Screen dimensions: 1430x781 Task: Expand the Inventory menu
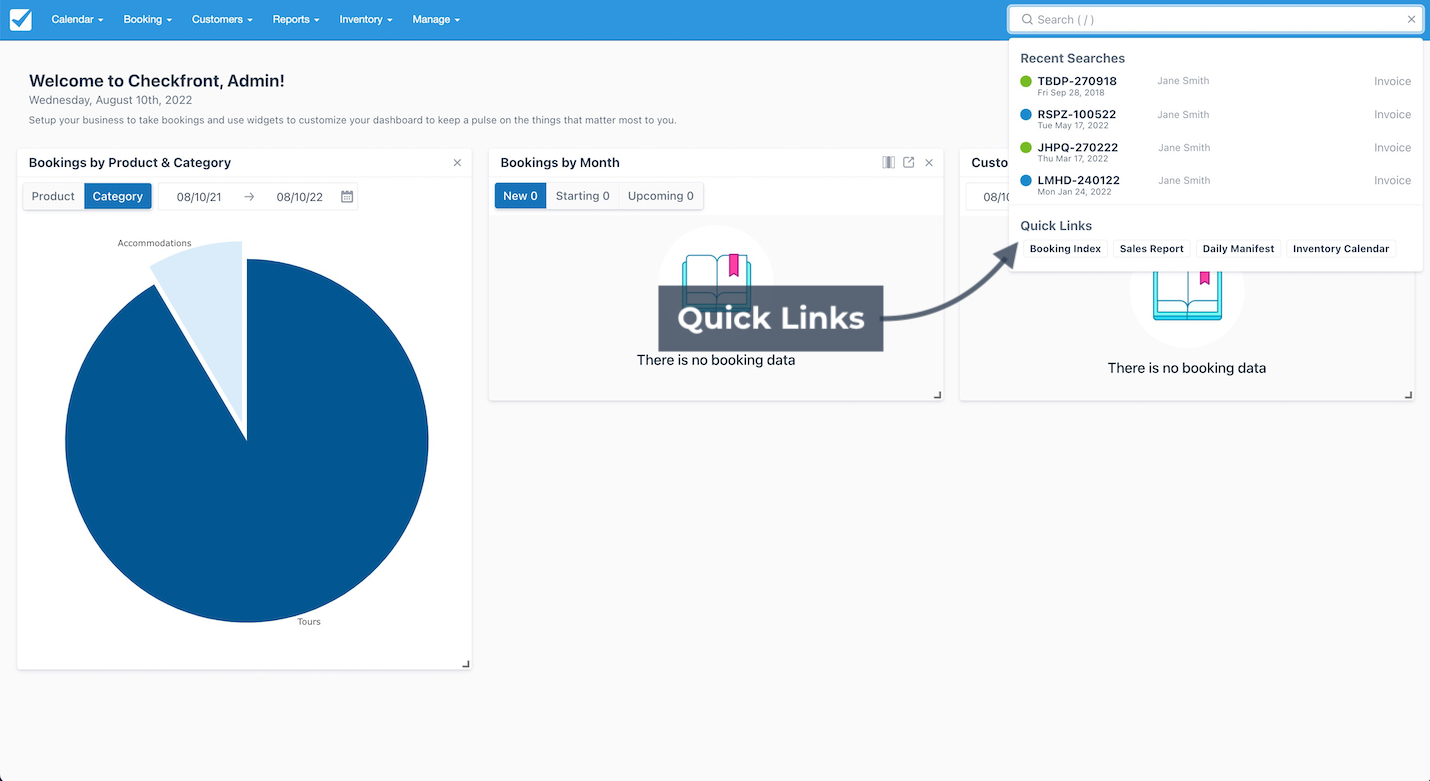[366, 19]
